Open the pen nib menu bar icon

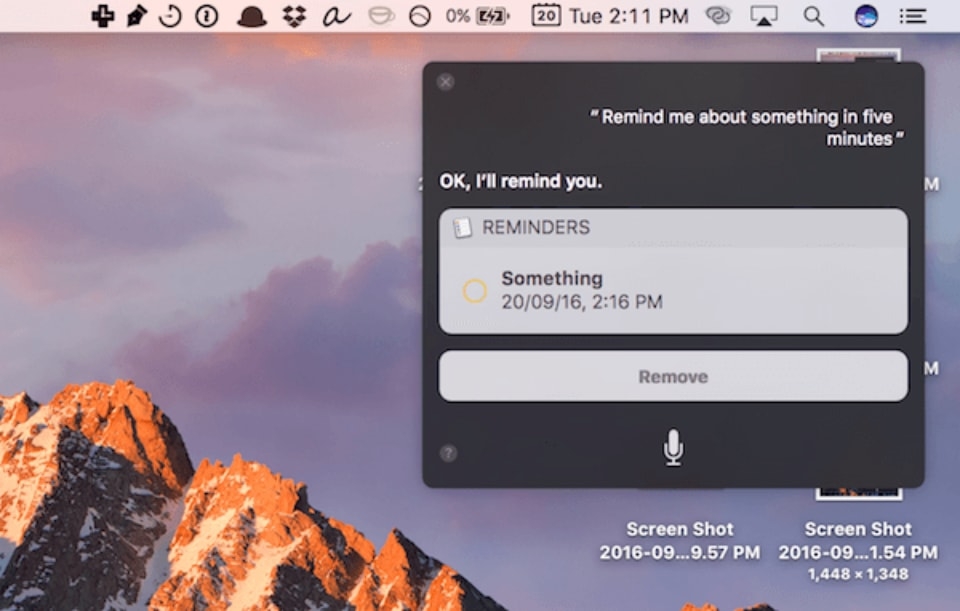[x=136, y=16]
